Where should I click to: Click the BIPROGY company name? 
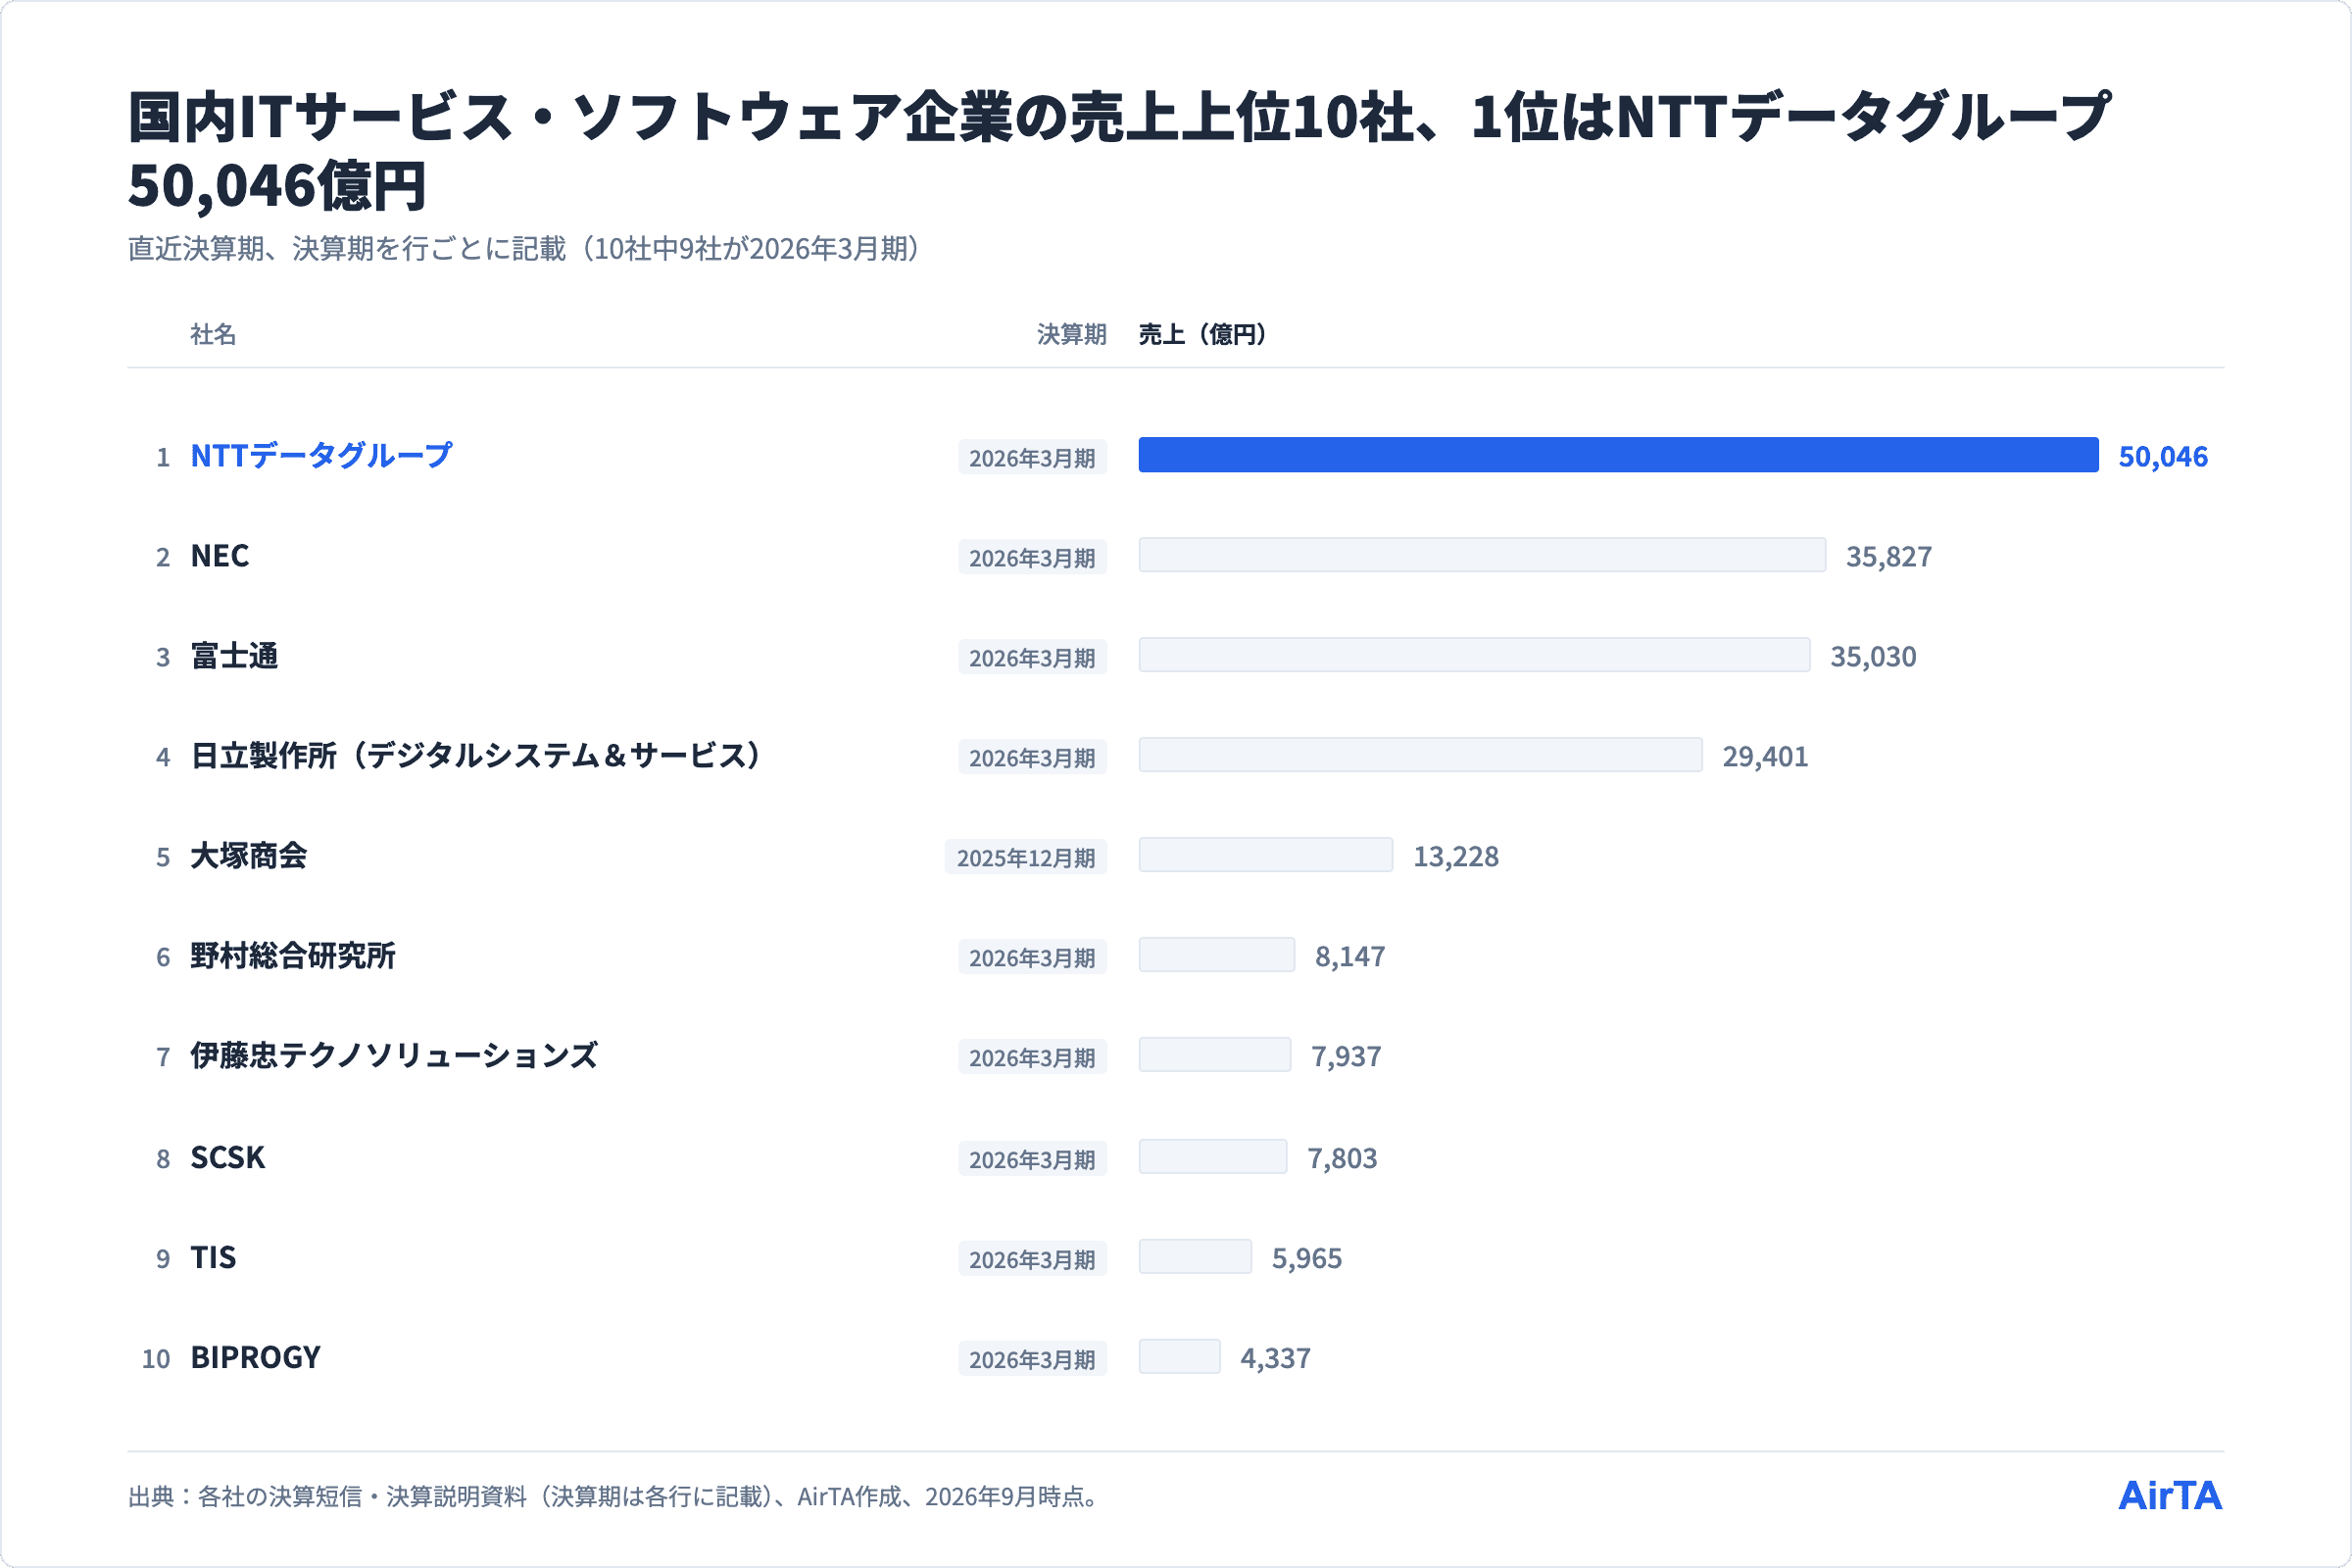pyautogui.click(x=256, y=1358)
